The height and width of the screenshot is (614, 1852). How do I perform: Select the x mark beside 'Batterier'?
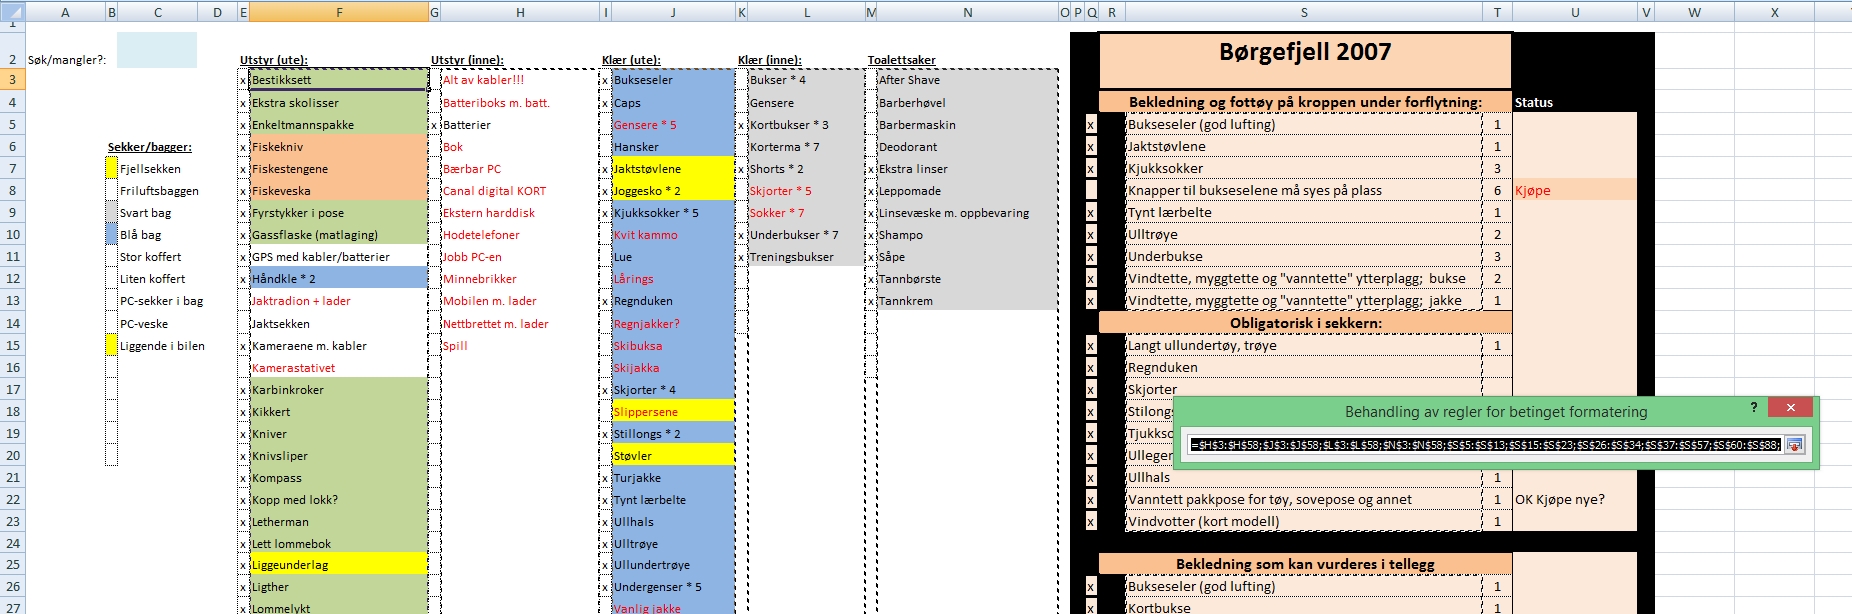pyautogui.click(x=434, y=125)
